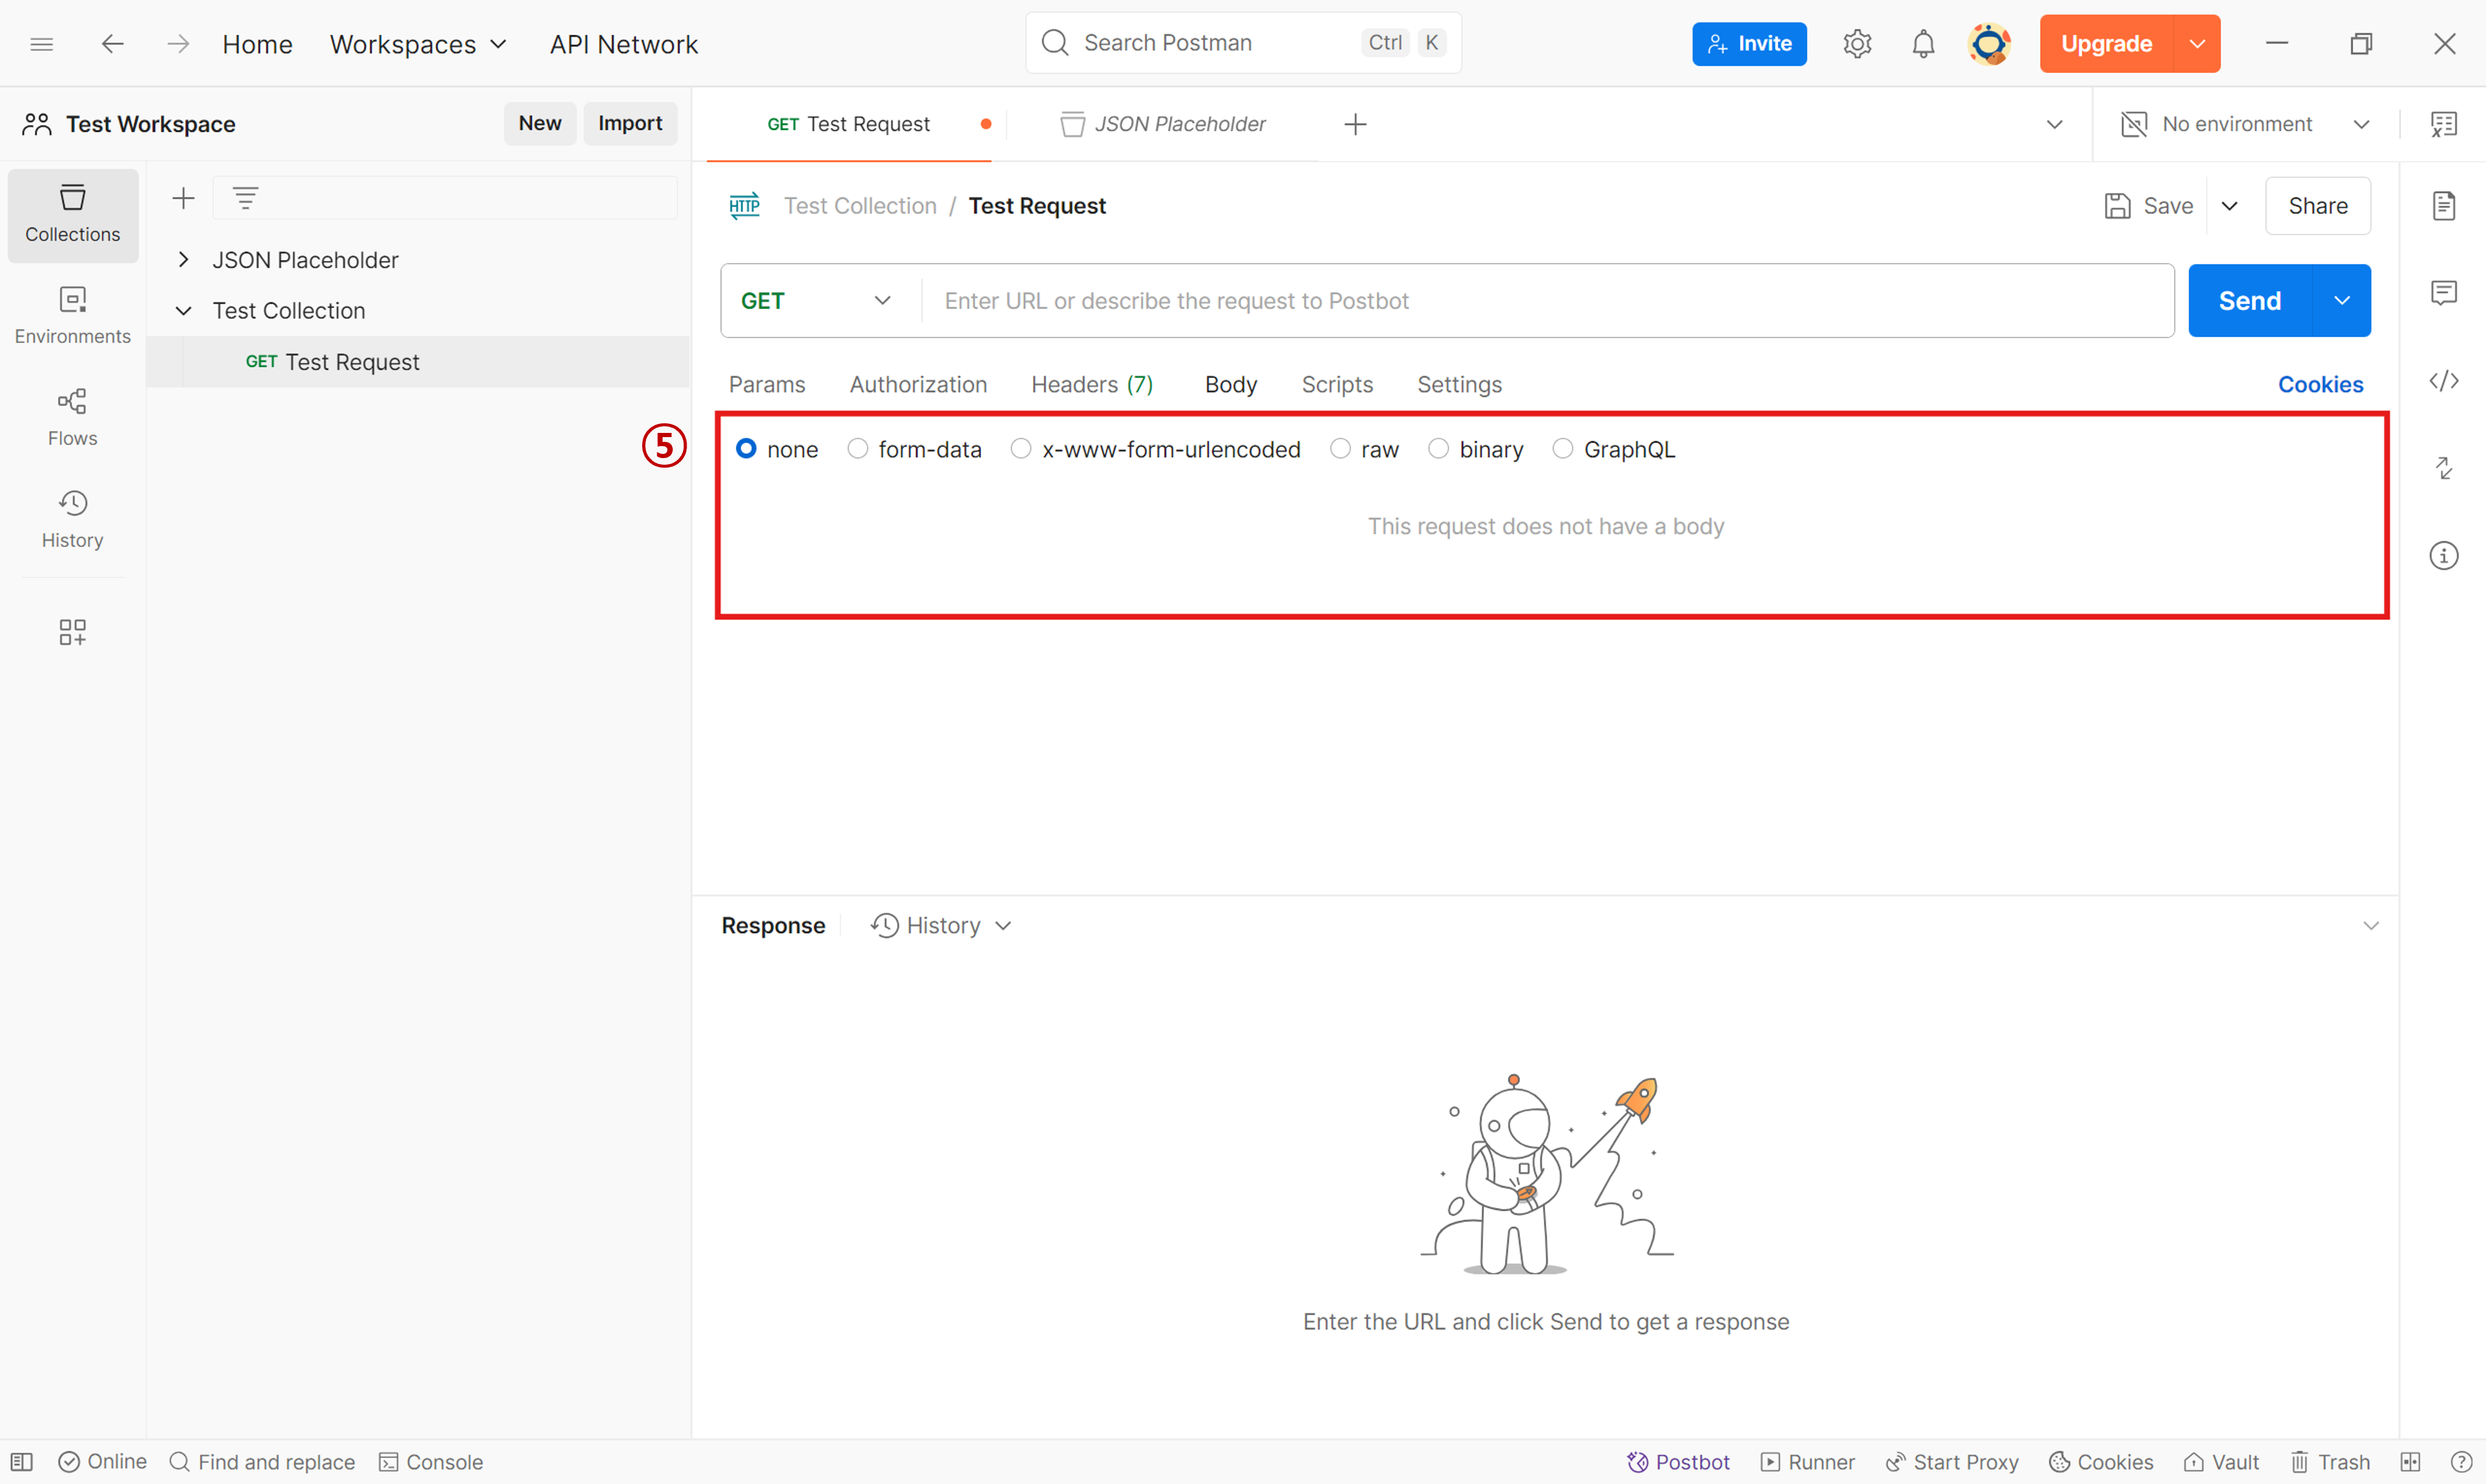Image resolution: width=2486 pixels, height=1484 pixels.
Task: Open Environments in the sidebar
Action: coord(73,317)
